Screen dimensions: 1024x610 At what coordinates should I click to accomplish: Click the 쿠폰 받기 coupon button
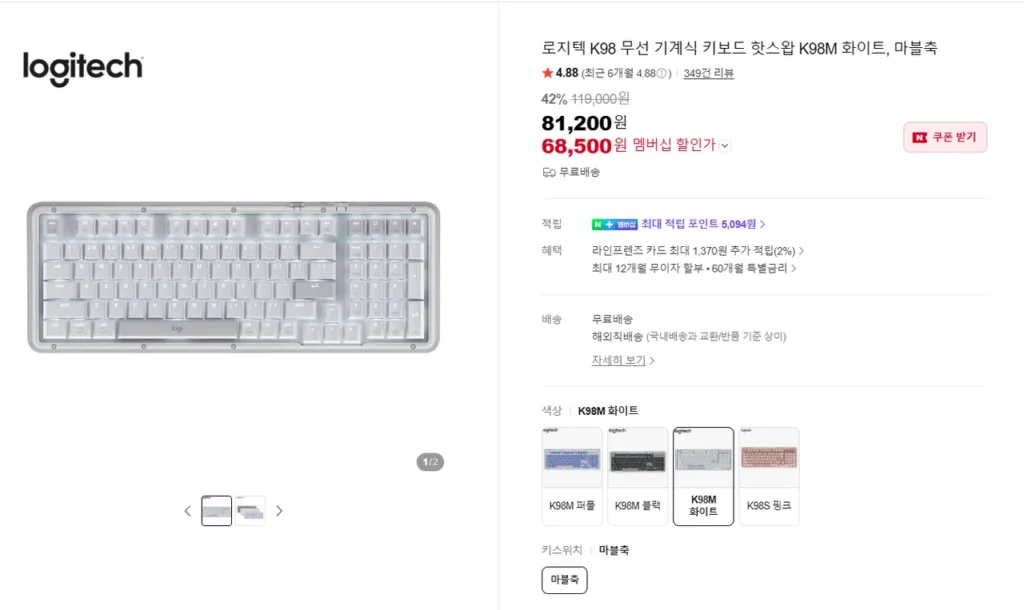tap(944, 137)
